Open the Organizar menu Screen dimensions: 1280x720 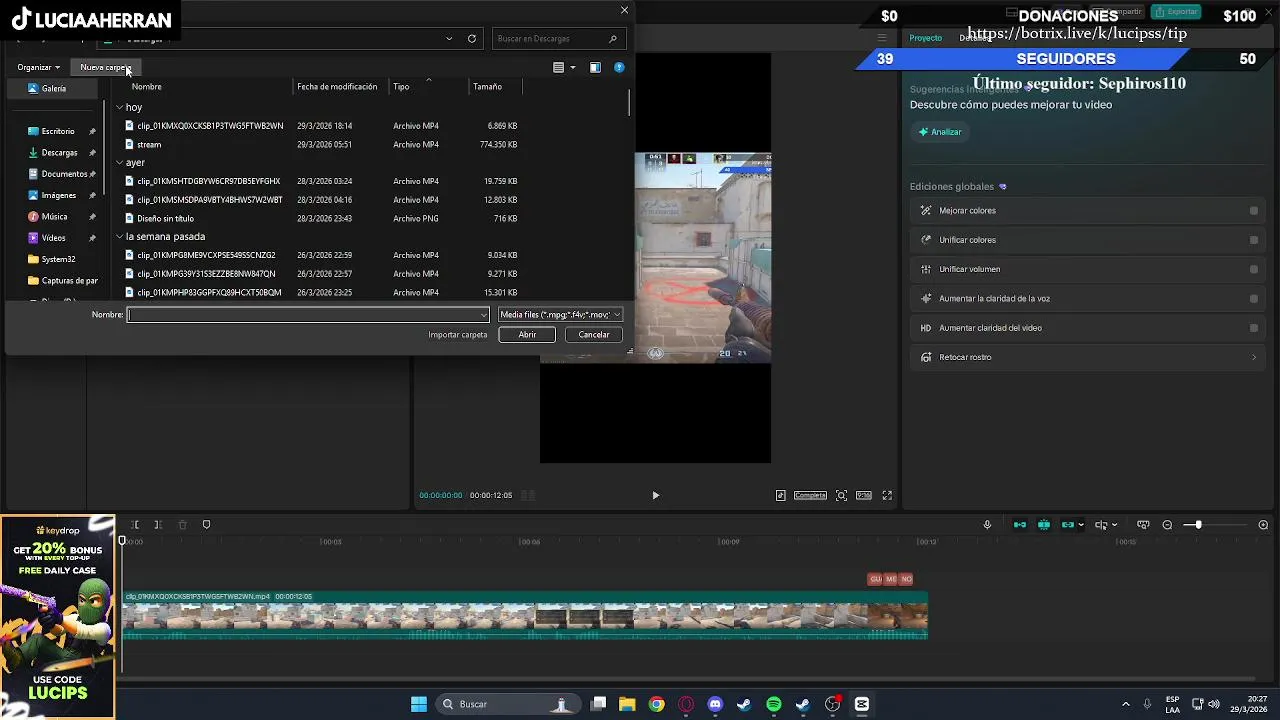click(x=38, y=67)
